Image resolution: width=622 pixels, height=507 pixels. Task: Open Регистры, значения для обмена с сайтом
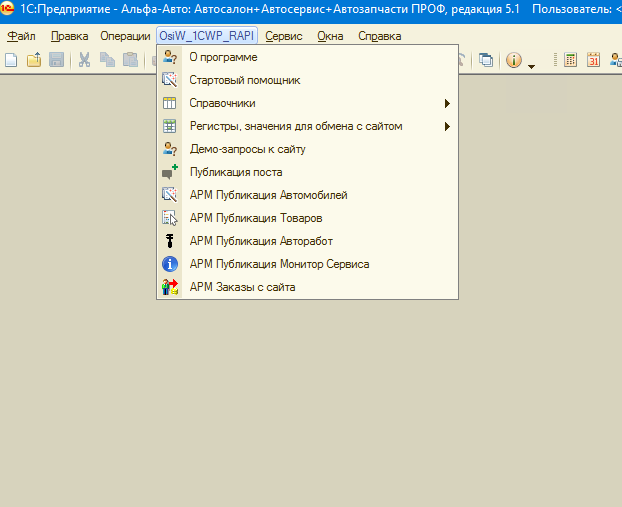tap(307, 126)
